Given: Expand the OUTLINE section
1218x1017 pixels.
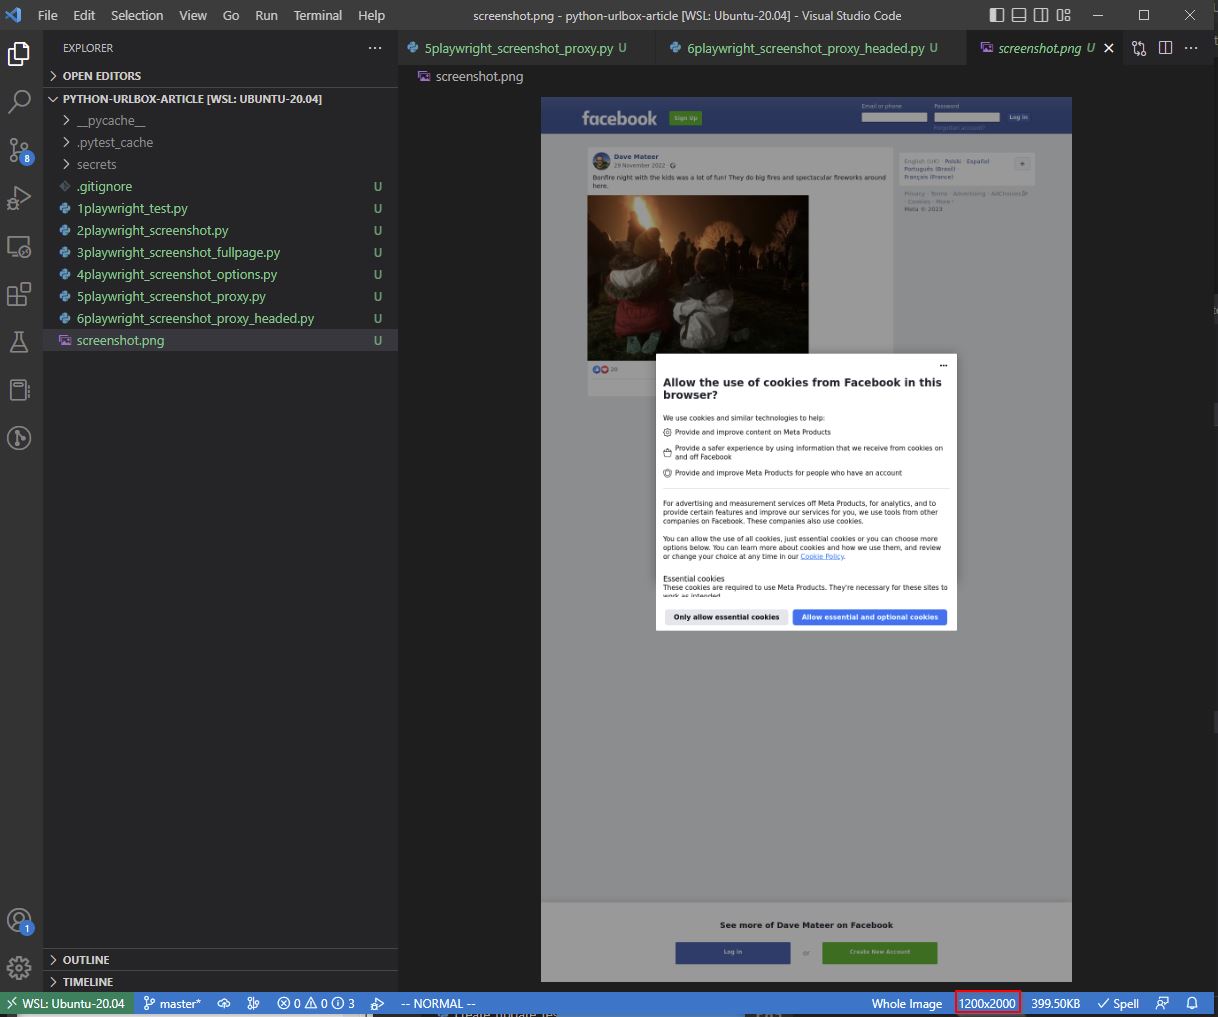Looking at the screenshot, I should 86,960.
